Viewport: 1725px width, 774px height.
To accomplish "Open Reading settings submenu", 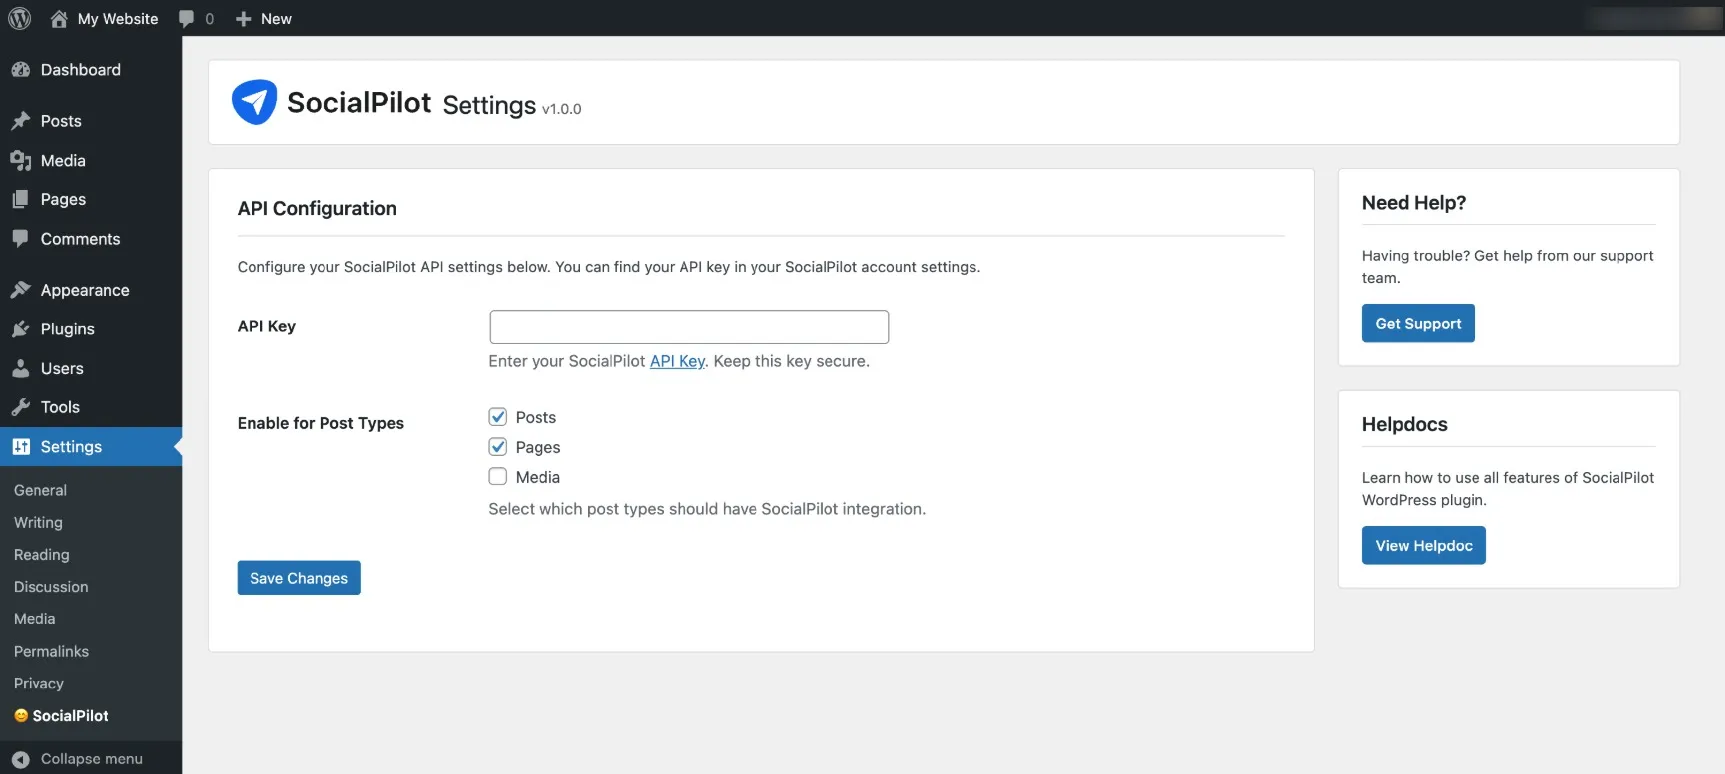I will (x=42, y=555).
